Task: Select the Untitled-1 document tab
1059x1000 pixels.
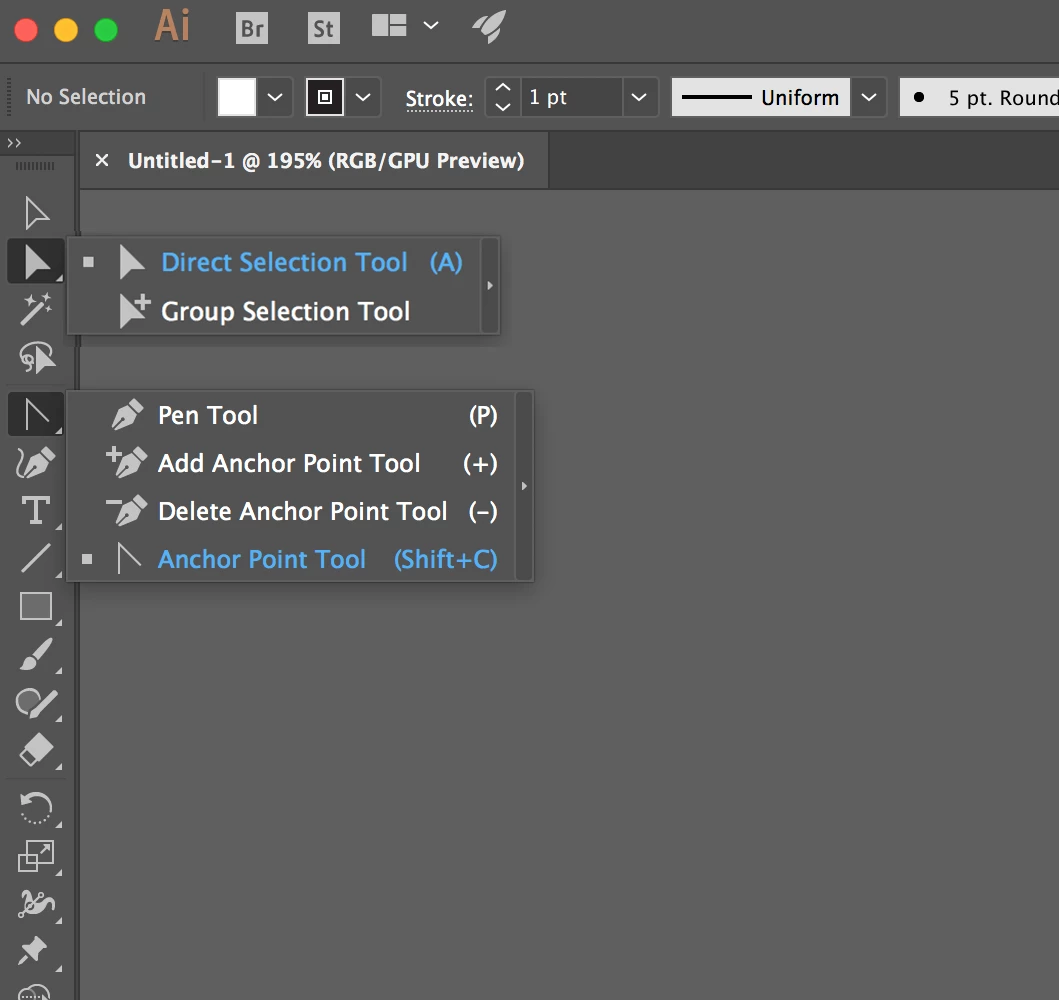Action: [x=326, y=161]
